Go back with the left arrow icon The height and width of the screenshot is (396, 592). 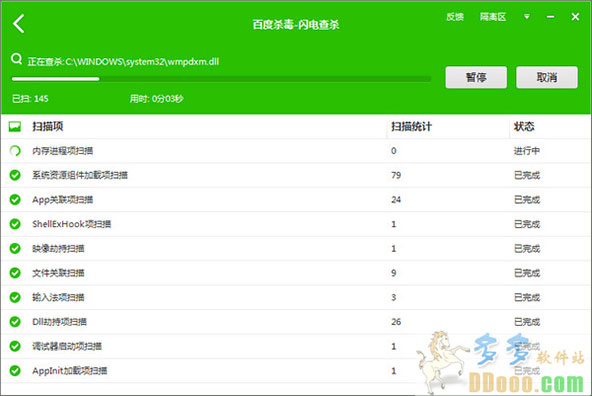tap(18, 24)
